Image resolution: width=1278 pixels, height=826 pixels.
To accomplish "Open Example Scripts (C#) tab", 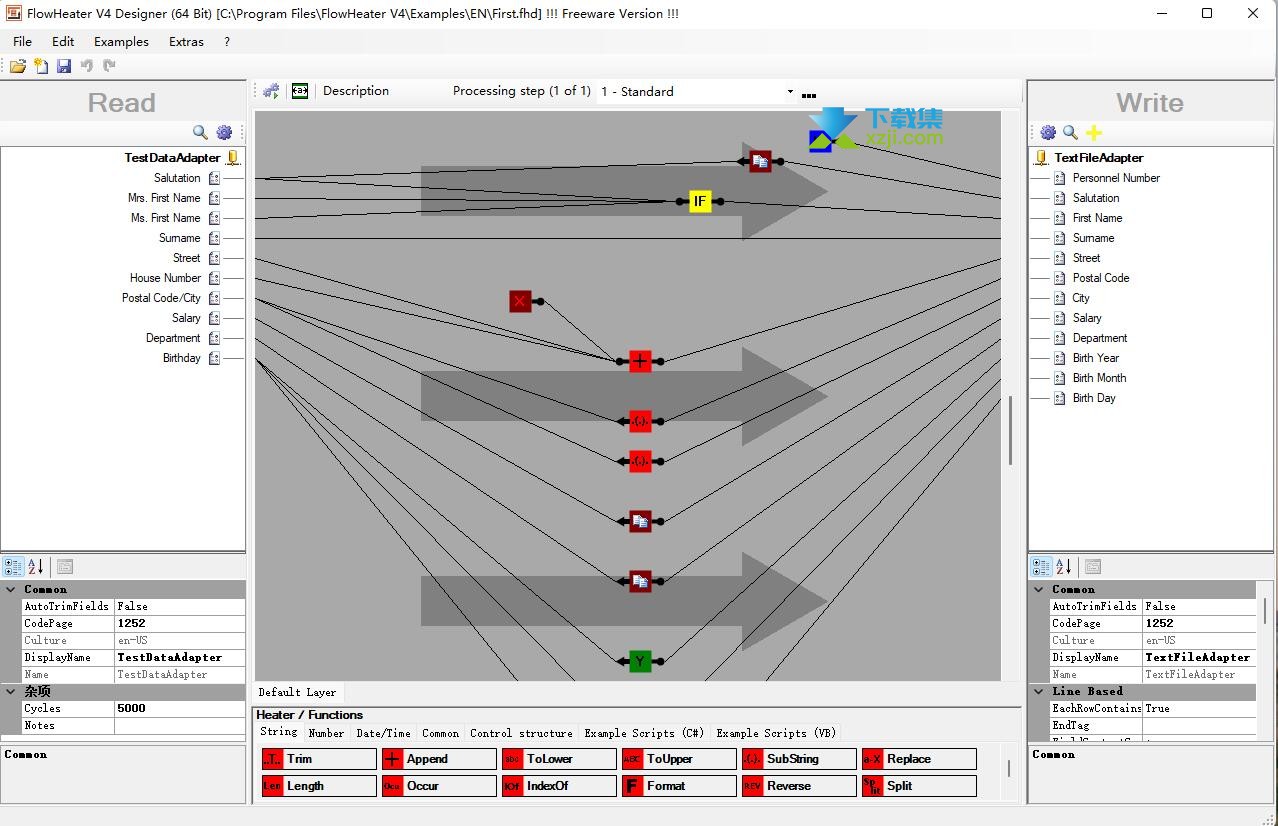I will click(x=644, y=733).
